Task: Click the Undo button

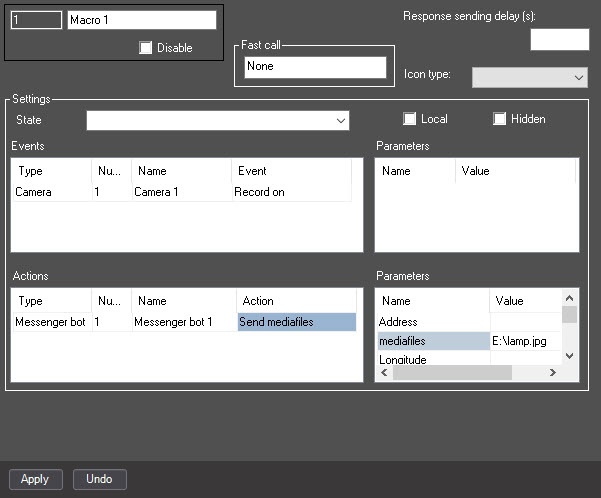Action: point(100,479)
